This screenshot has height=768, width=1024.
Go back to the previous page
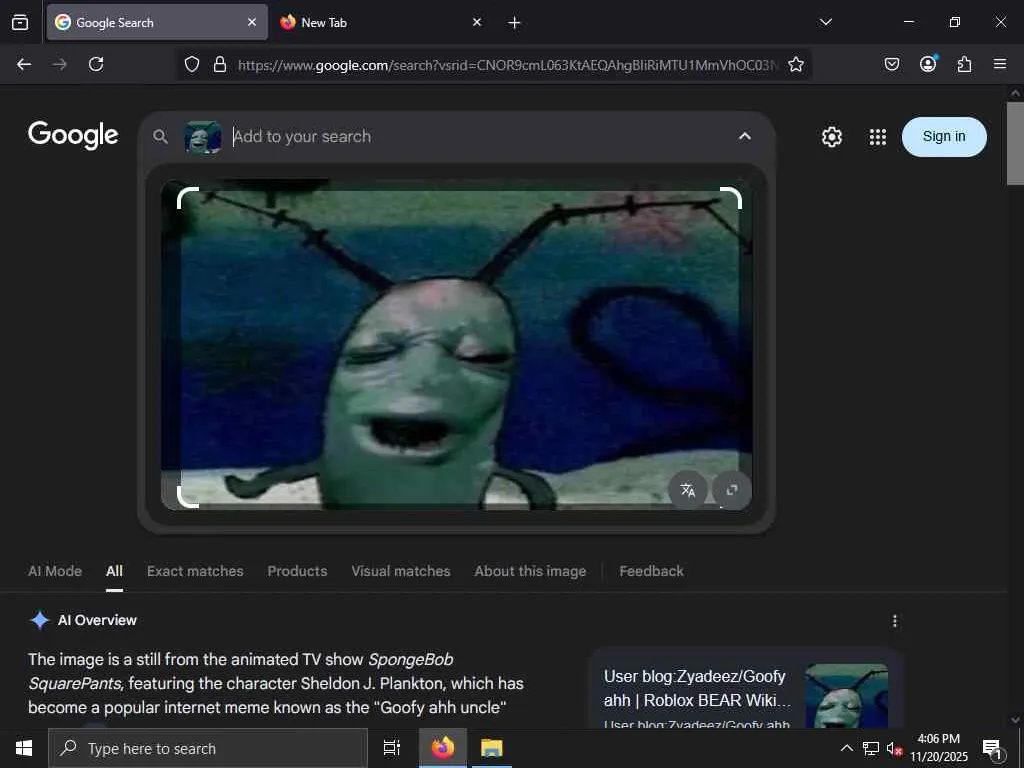24,64
